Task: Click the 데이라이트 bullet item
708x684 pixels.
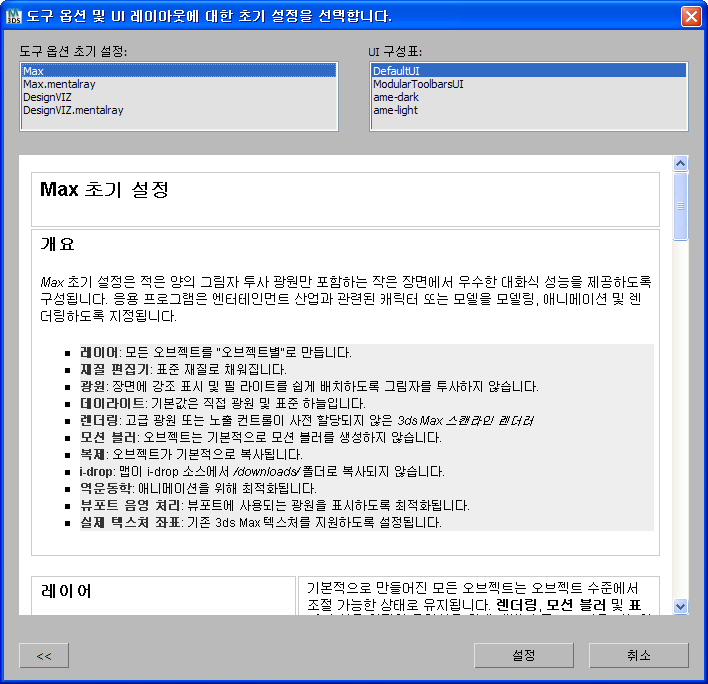Action: [223, 403]
